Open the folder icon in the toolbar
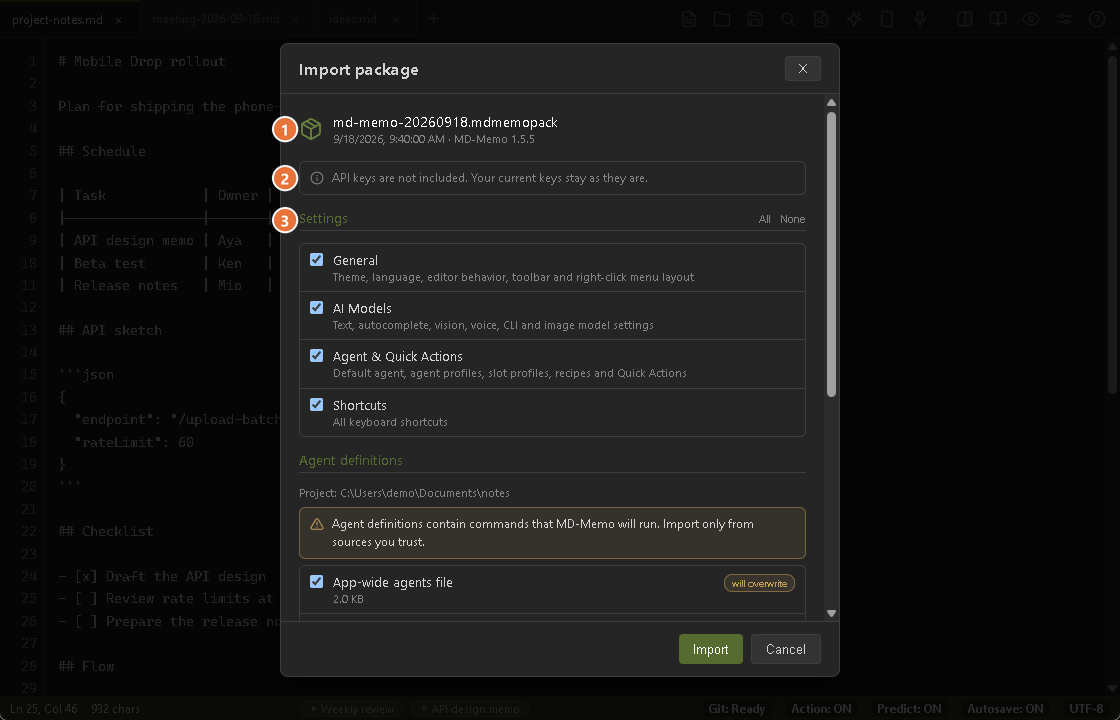This screenshot has width=1120, height=720. (722, 19)
